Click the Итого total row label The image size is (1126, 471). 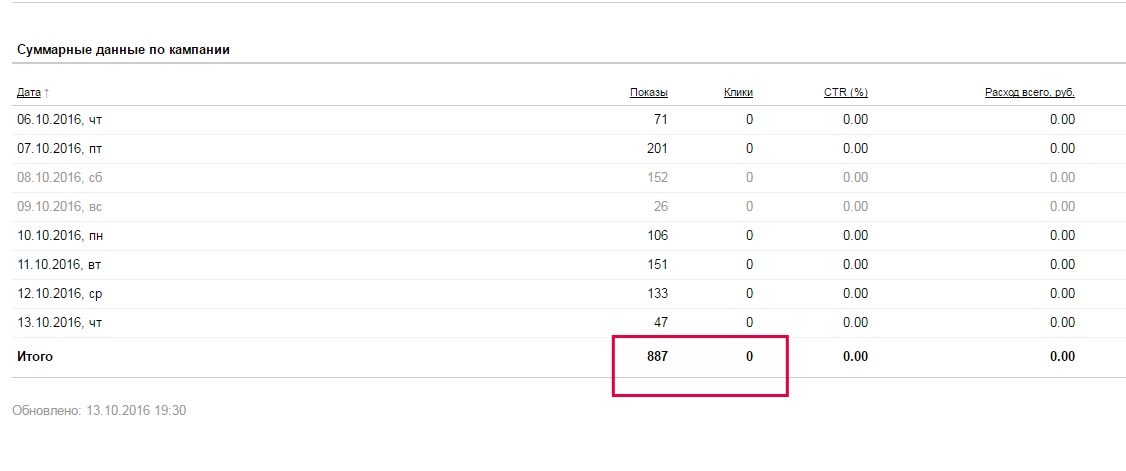35,356
